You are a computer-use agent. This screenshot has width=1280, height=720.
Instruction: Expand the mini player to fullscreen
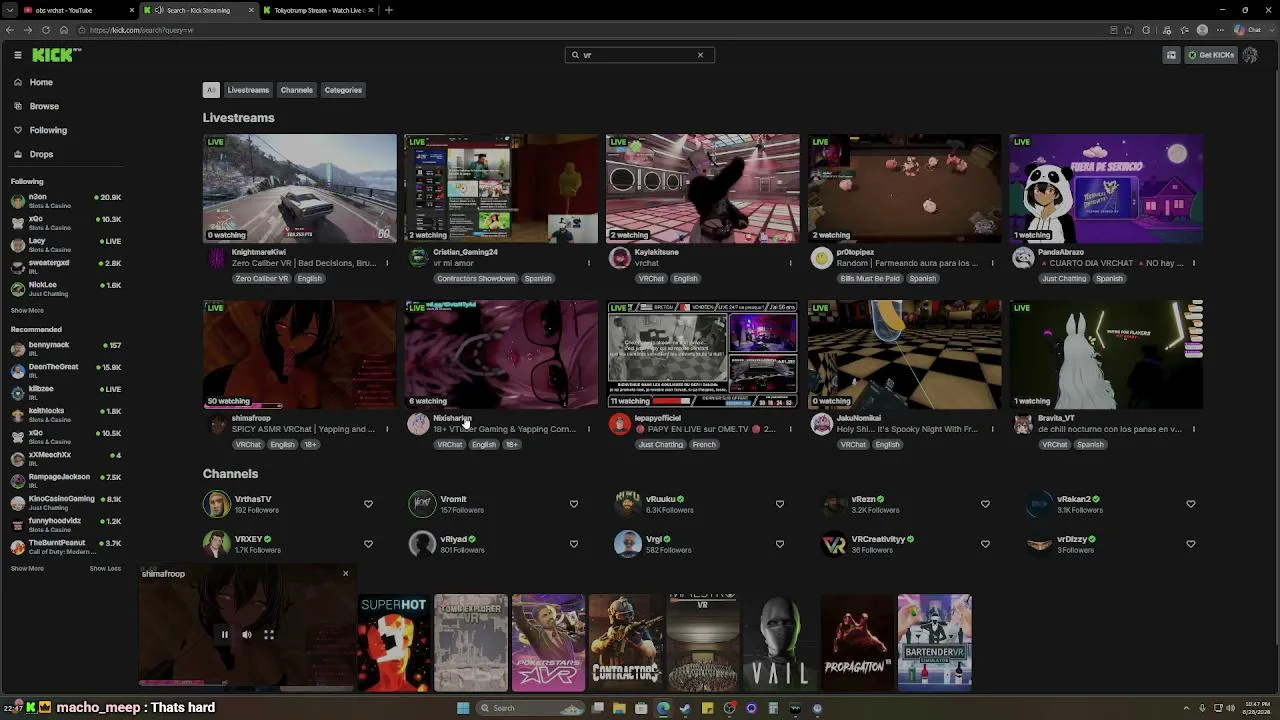269,635
